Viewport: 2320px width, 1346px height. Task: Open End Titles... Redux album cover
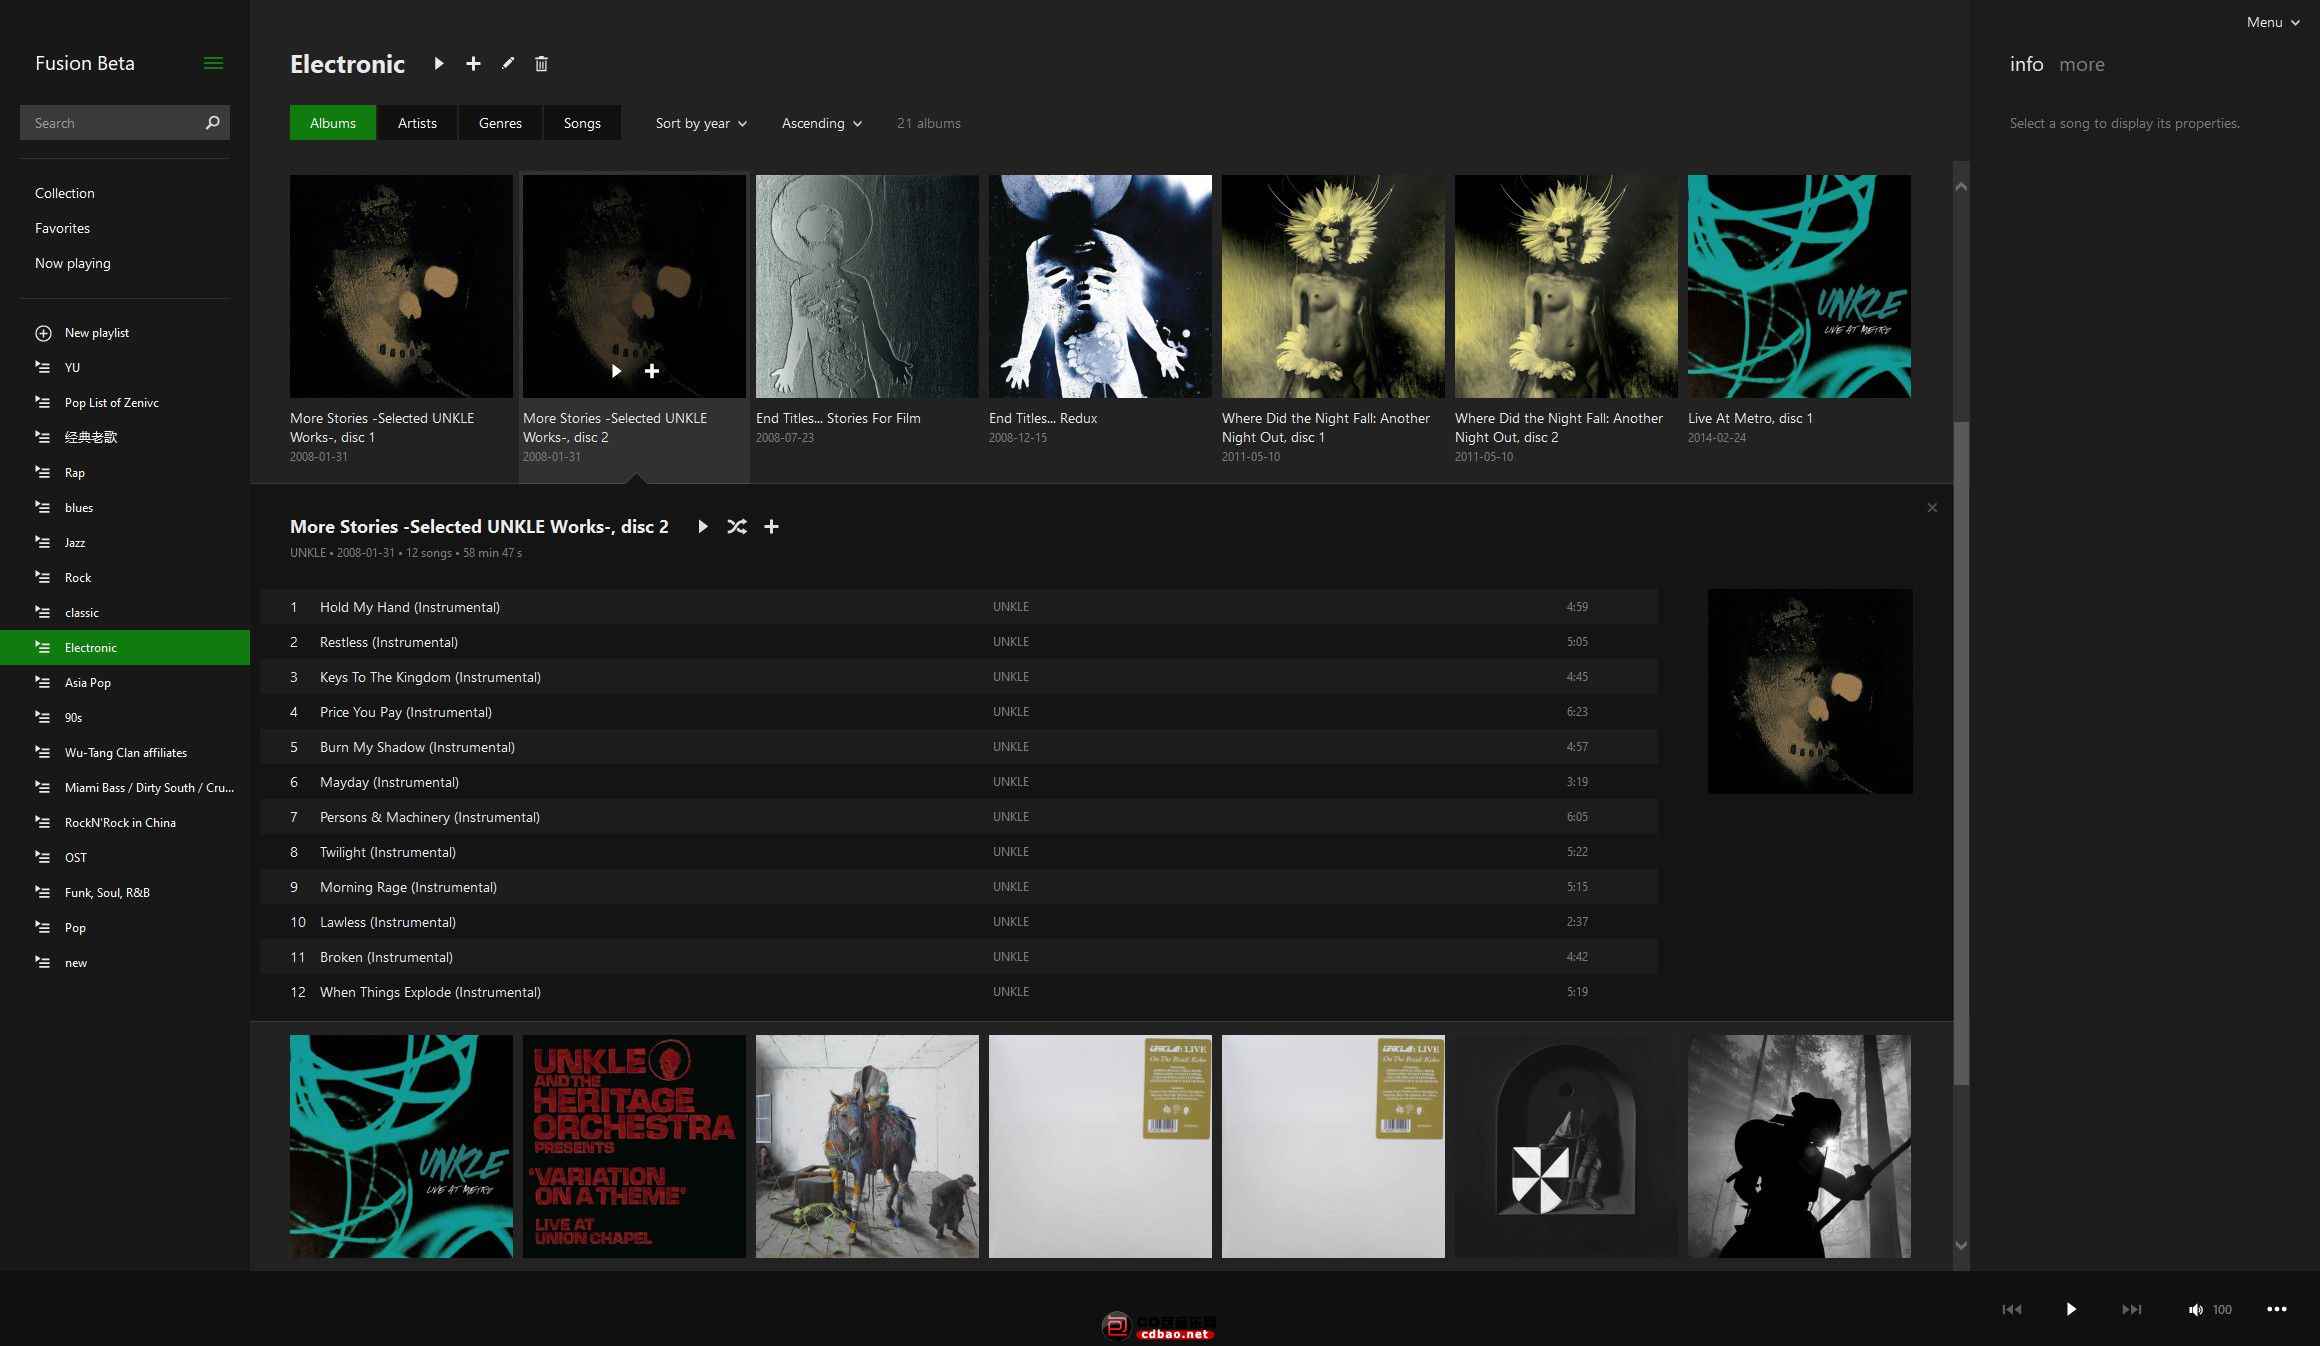pyautogui.click(x=1100, y=286)
